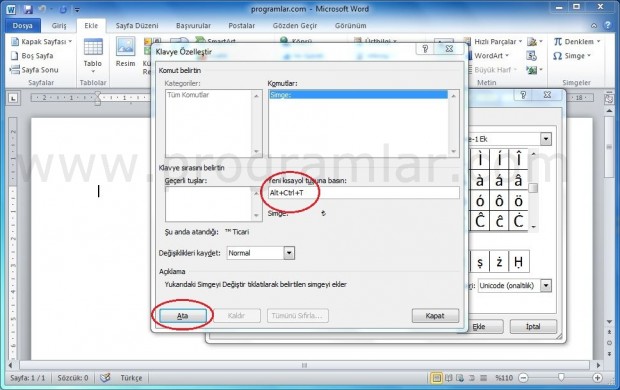This screenshot has height=390, width=620.
Task: Click the date and time icon in Metin group
Action: pyautogui.click(x=531, y=56)
